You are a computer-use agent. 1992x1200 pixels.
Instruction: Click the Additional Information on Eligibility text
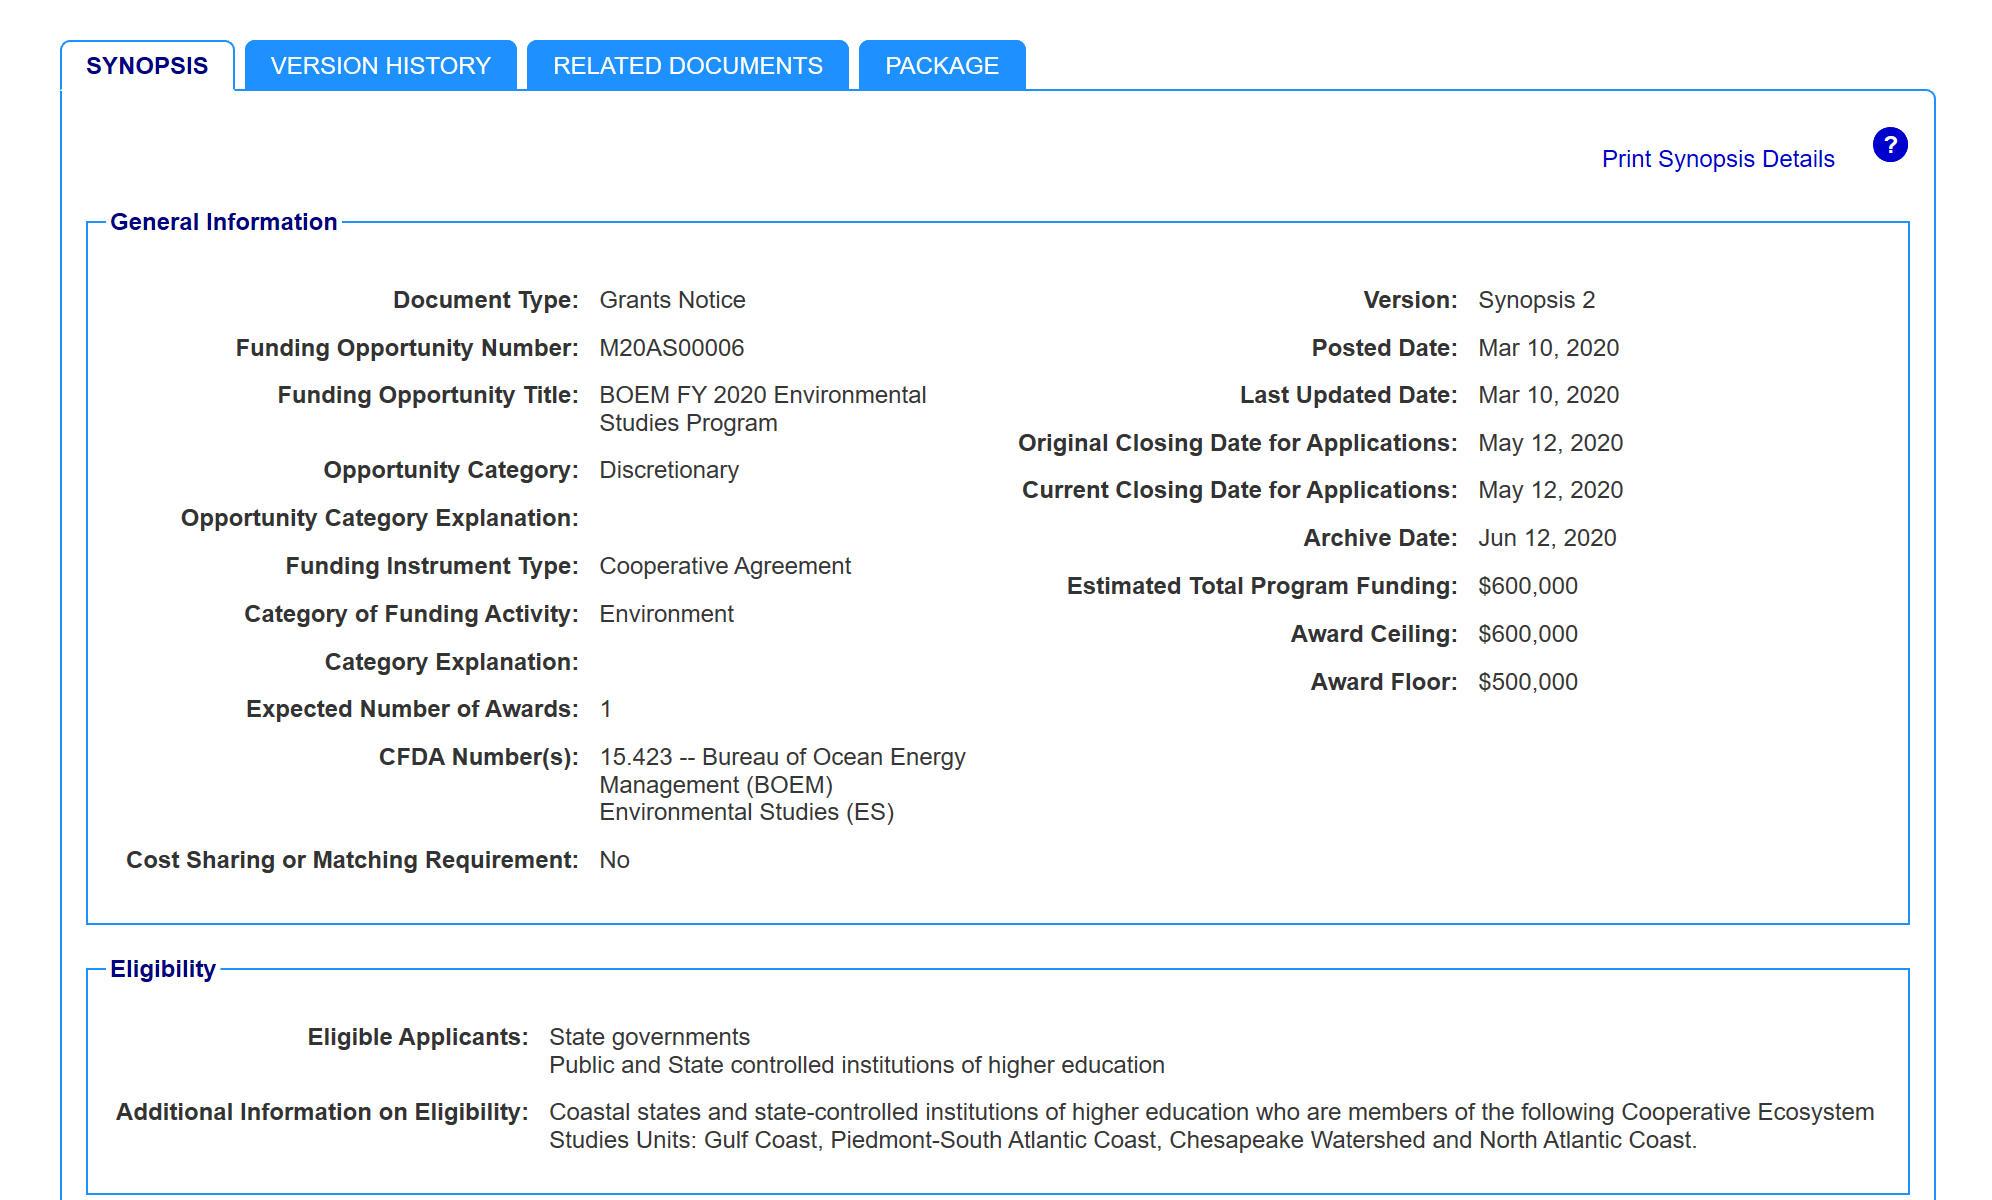1211,1126
